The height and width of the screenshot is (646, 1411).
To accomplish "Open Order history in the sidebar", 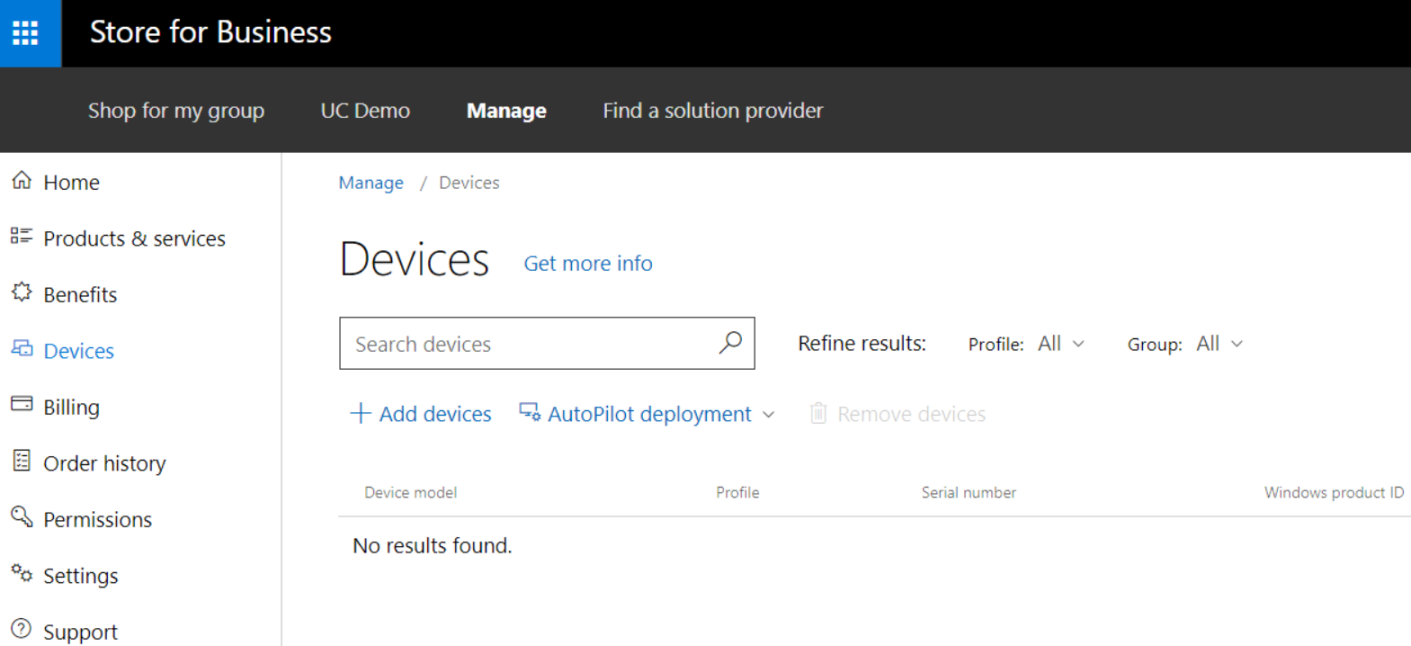I will click(x=104, y=463).
